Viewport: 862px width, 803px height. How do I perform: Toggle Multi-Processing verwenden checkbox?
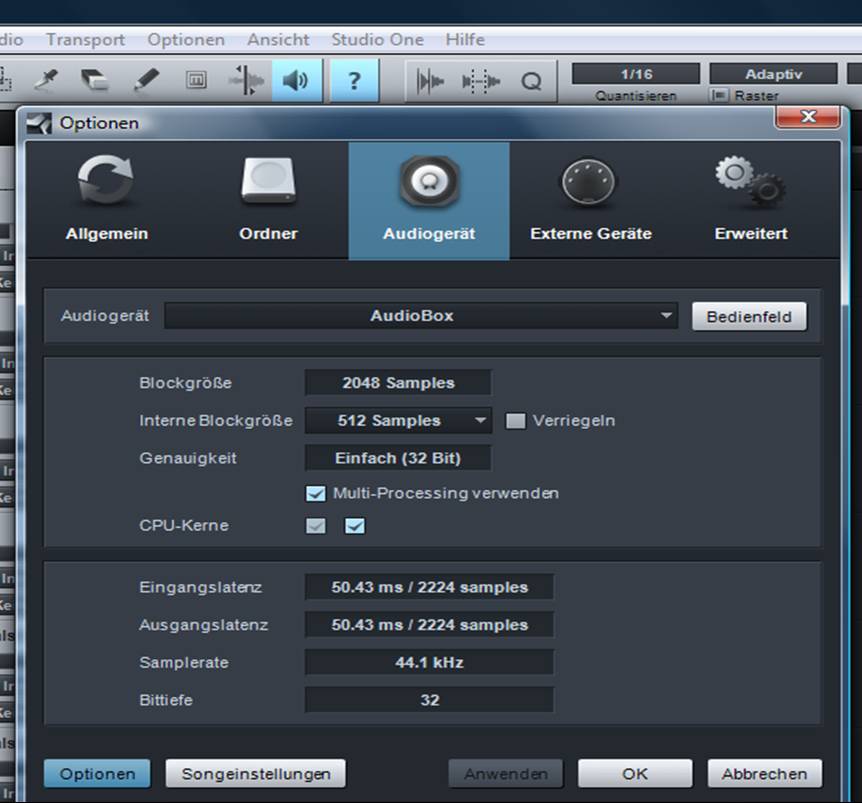coord(316,494)
